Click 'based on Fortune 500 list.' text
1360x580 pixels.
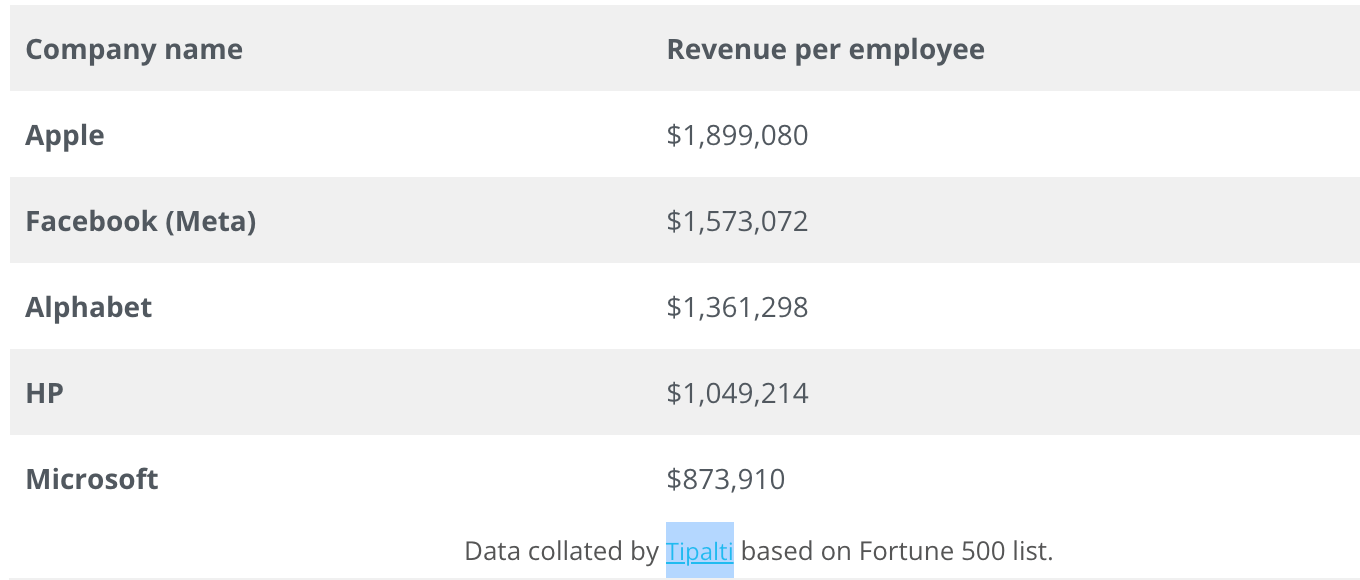point(897,550)
